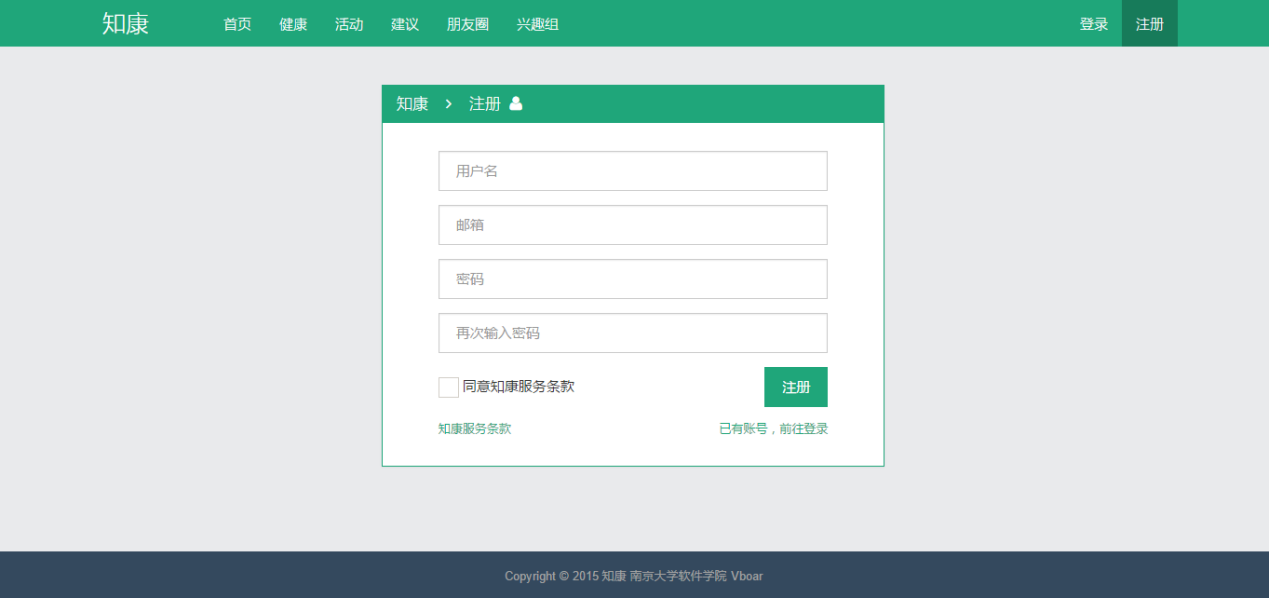Open the 知康服务条款 link

[474, 428]
